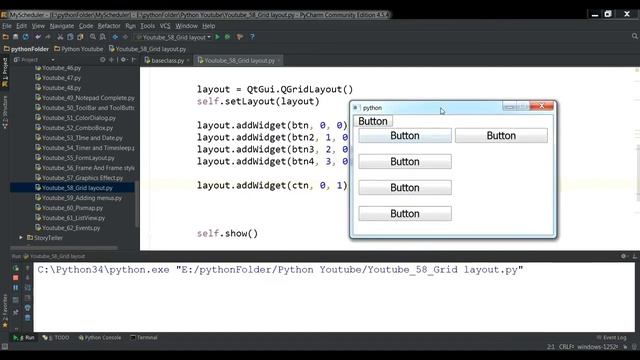Open the Tools menu
Image resolution: width=640 pixels, height=360 pixels.
click(147, 26)
